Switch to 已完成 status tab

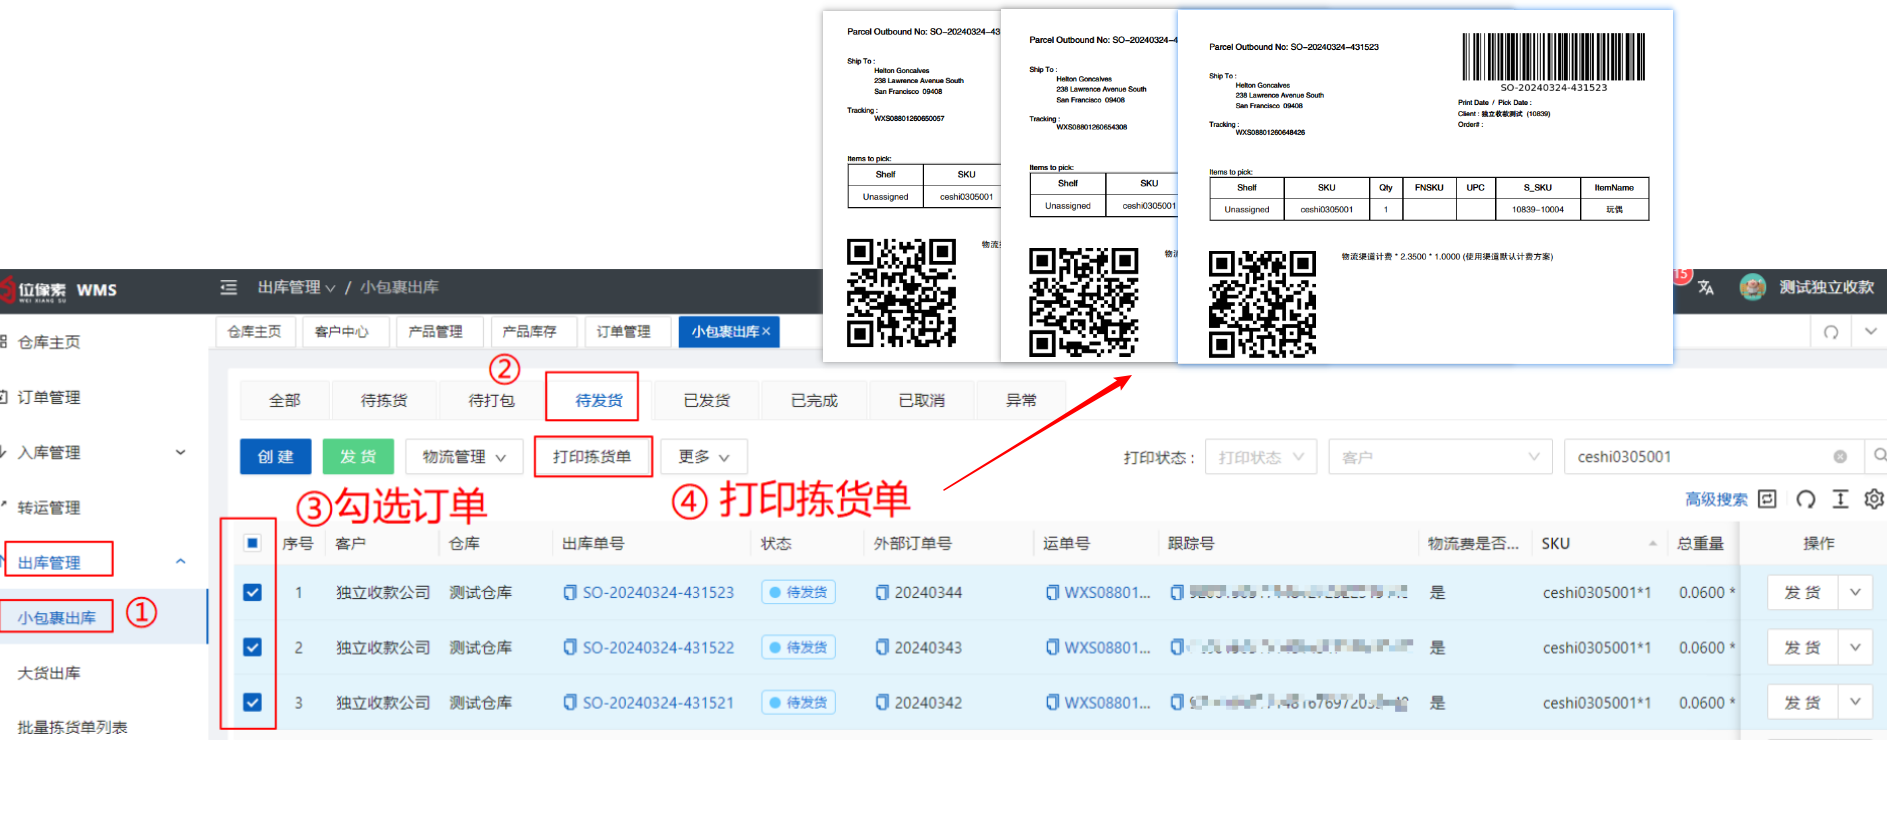(814, 400)
